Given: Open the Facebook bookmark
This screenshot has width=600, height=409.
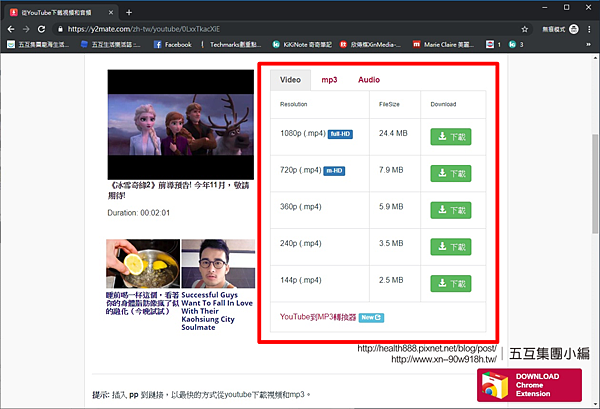Looking at the screenshot, I should (x=173, y=44).
